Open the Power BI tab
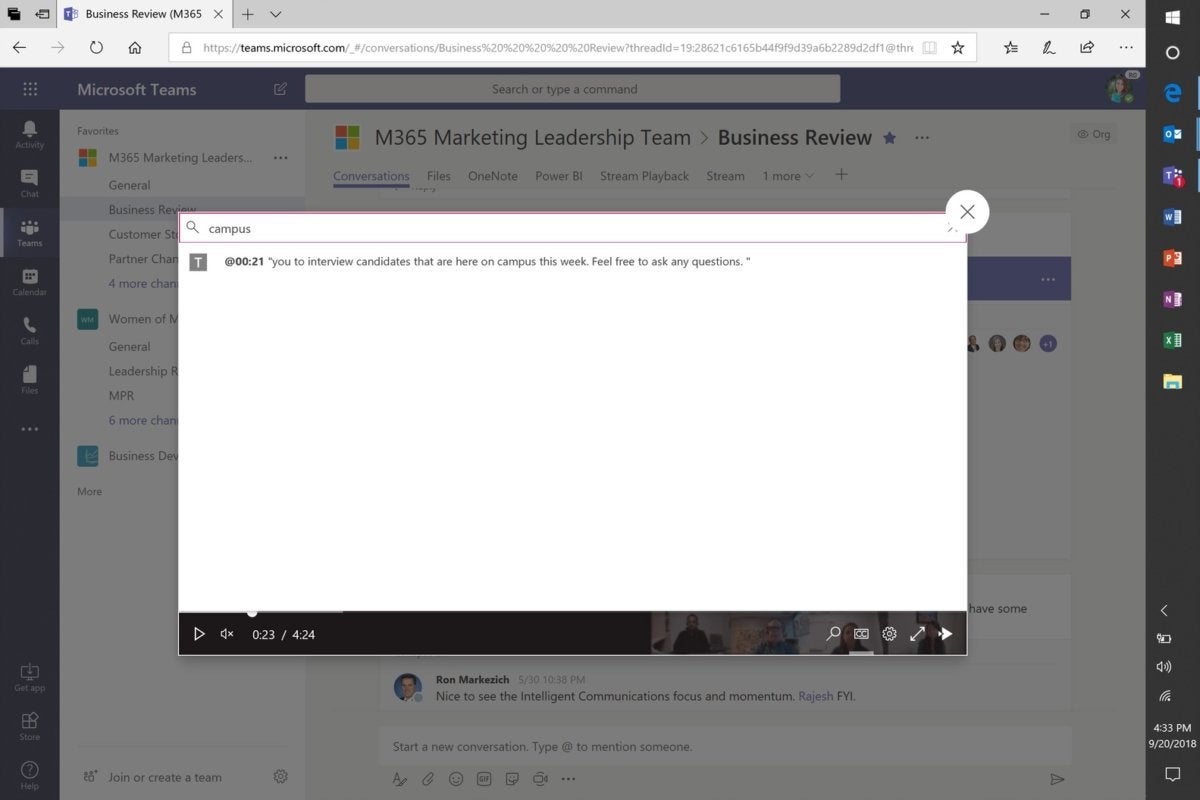1200x800 pixels. click(x=559, y=176)
